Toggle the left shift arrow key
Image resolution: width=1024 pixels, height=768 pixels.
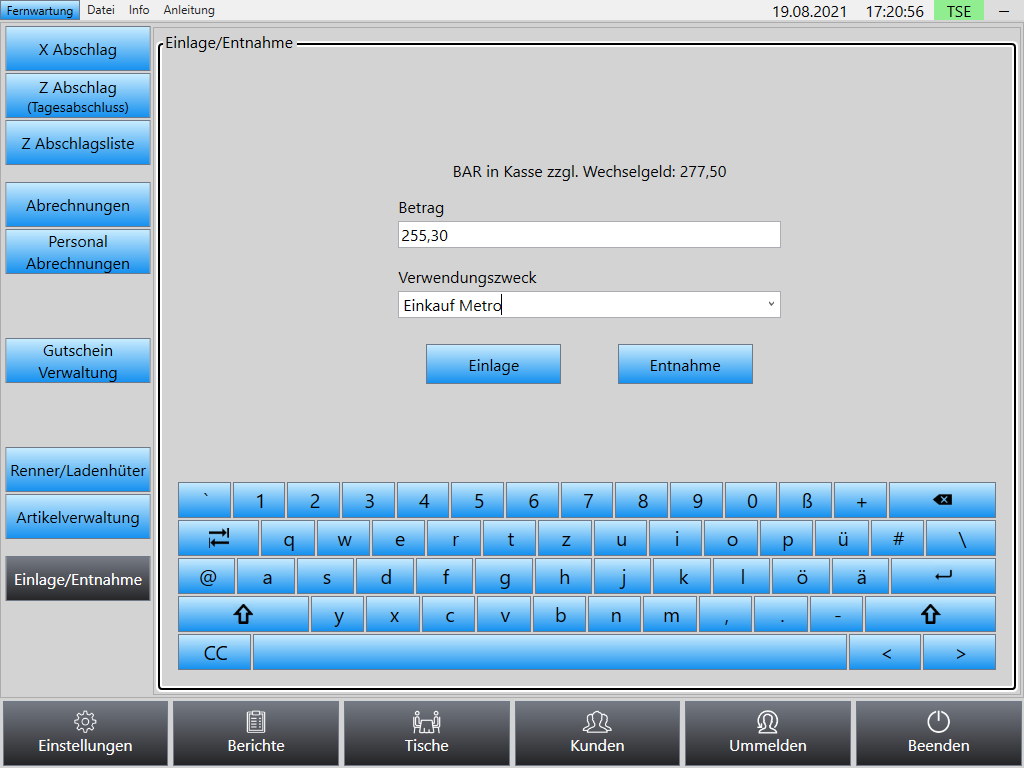click(243, 615)
